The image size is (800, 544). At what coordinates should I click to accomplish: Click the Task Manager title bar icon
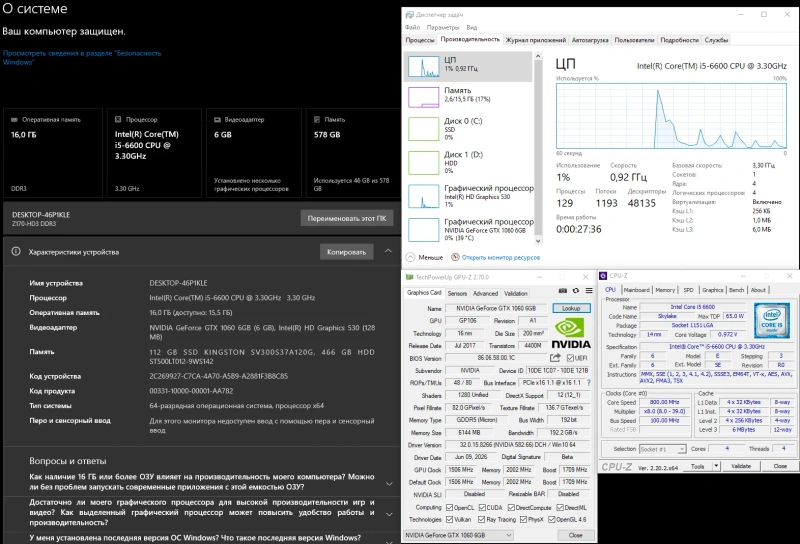tap(409, 15)
